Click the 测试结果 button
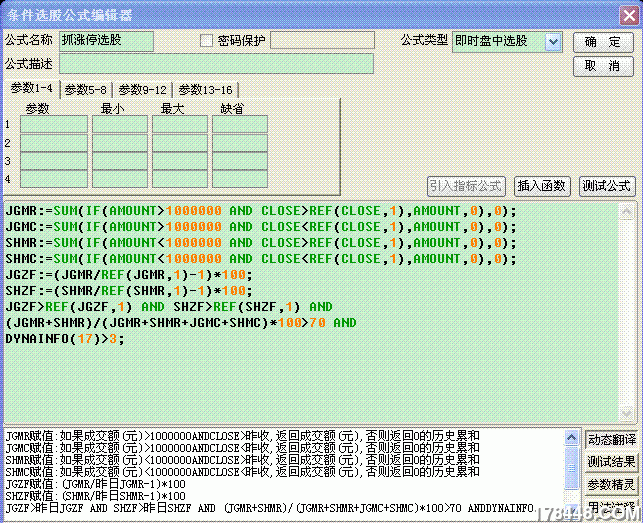The image size is (643, 523). (x=611, y=462)
